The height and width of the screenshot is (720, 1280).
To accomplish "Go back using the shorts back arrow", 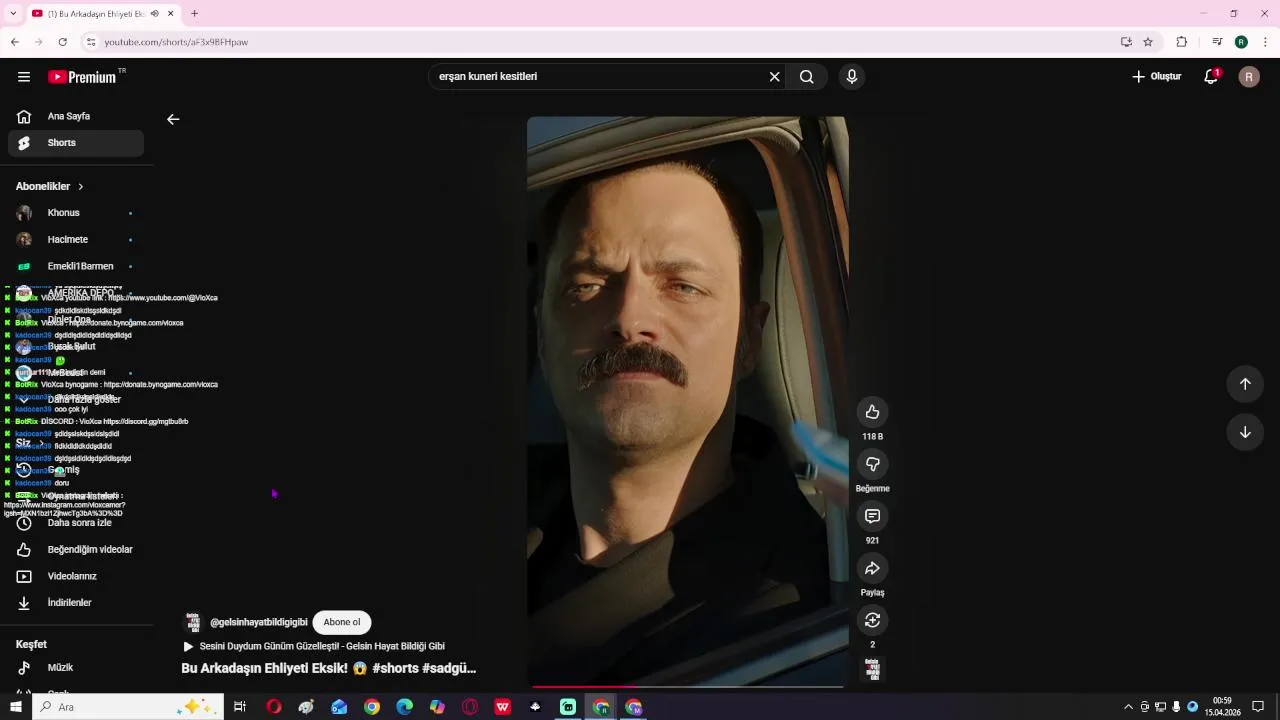I will click(x=173, y=119).
